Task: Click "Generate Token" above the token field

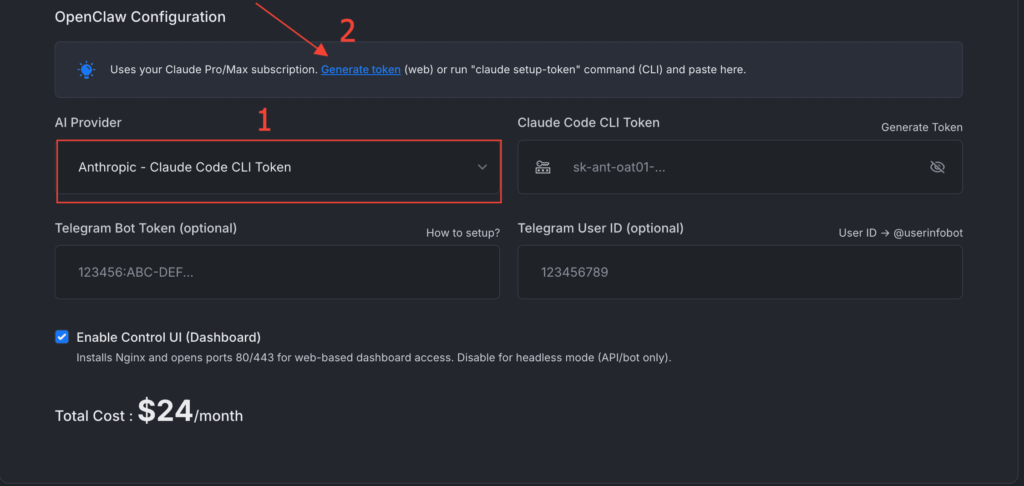Action: coord(921,127)
